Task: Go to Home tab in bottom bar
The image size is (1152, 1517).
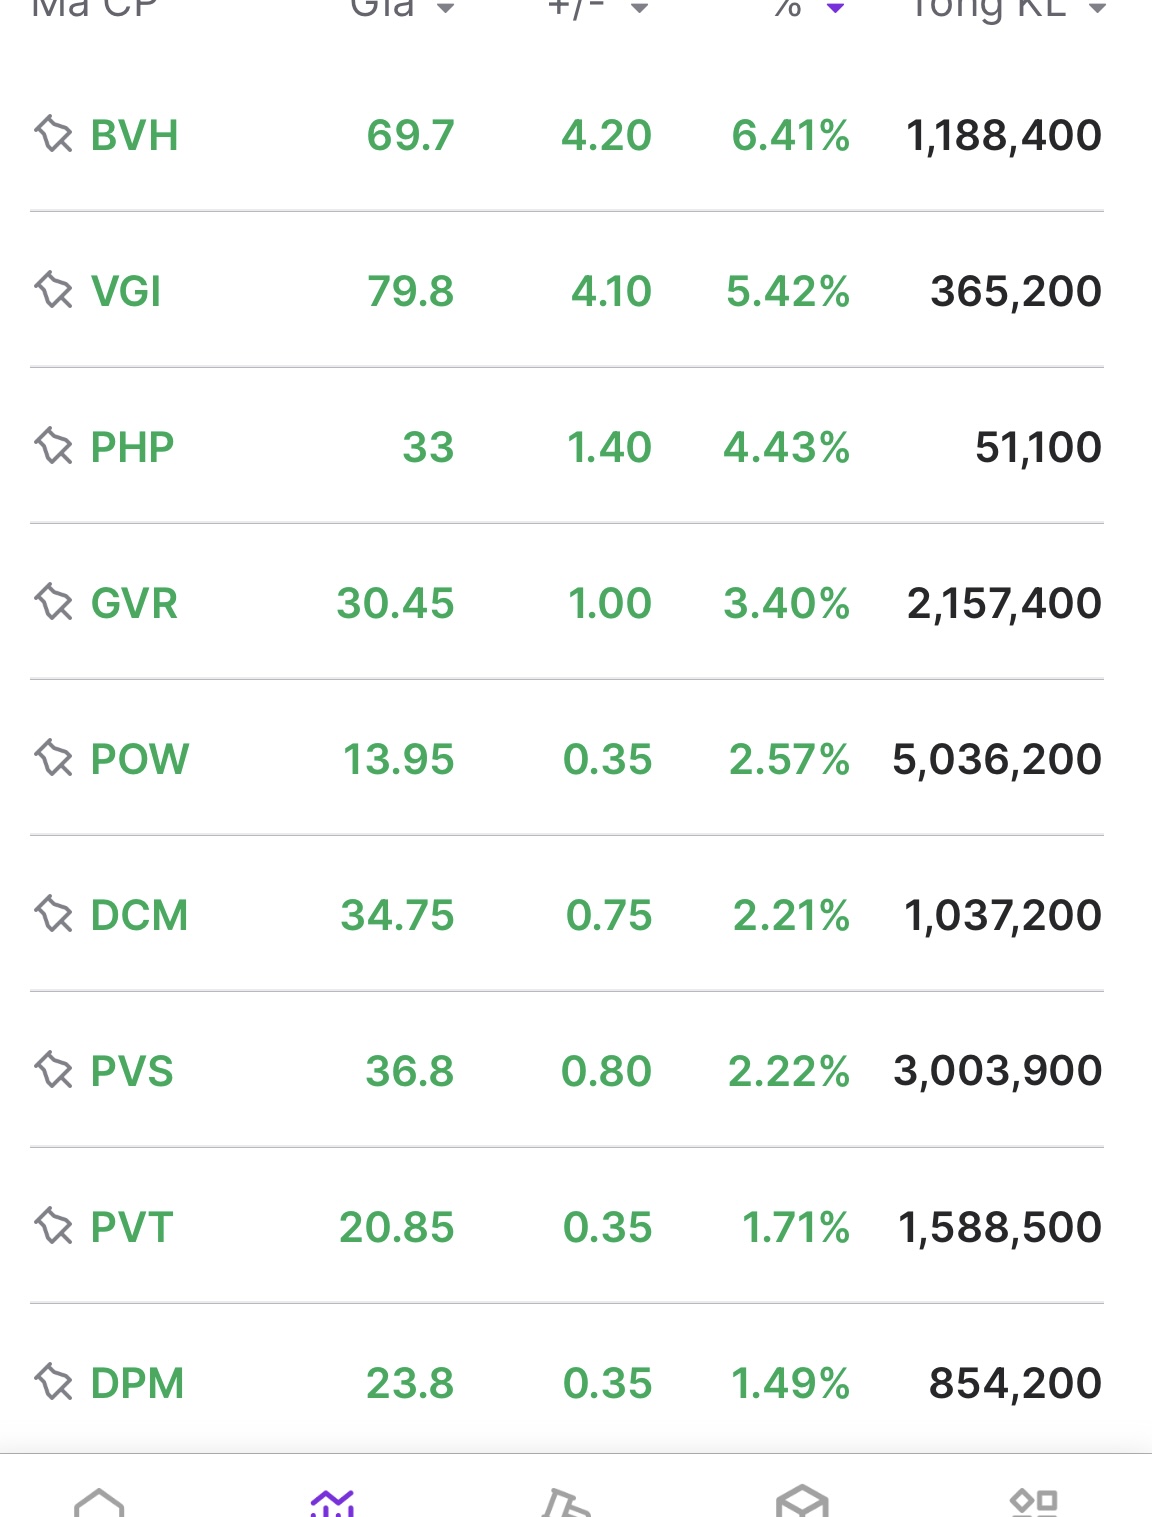Action: (x=99, y=1502)
